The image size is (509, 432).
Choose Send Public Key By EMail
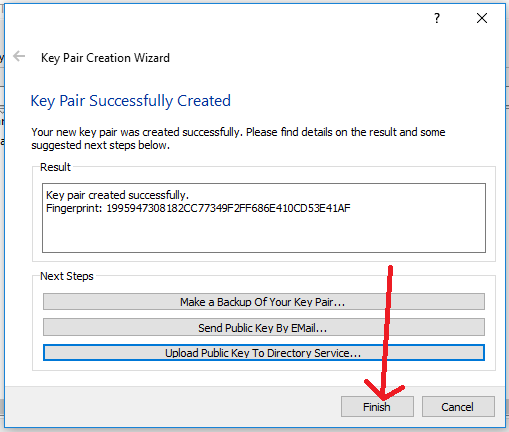click(264, 327)
